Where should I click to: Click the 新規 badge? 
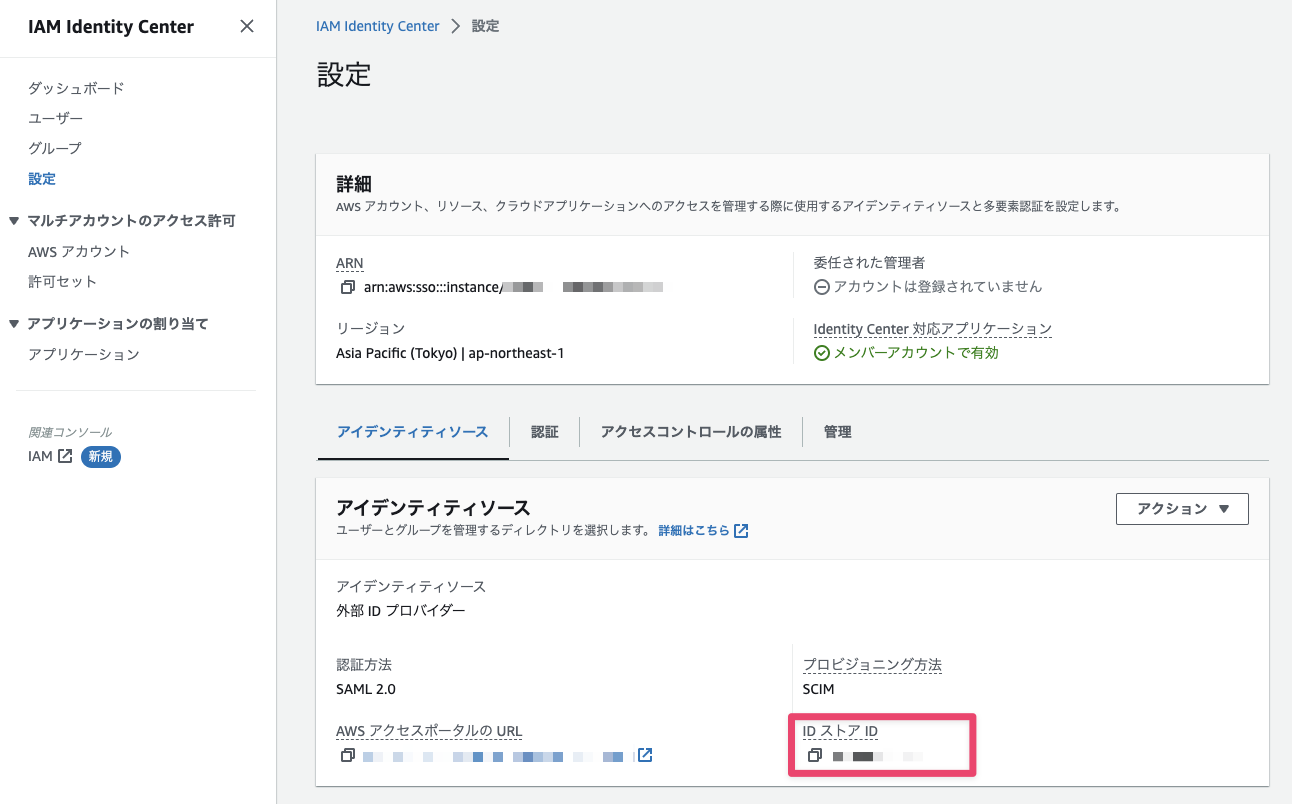[x=101, y=457]
